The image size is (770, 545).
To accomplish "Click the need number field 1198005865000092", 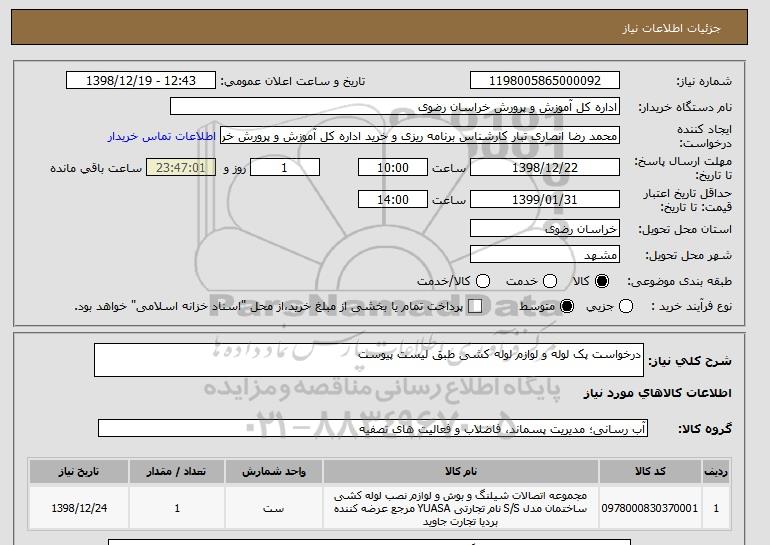I will [x=545, y=81].
